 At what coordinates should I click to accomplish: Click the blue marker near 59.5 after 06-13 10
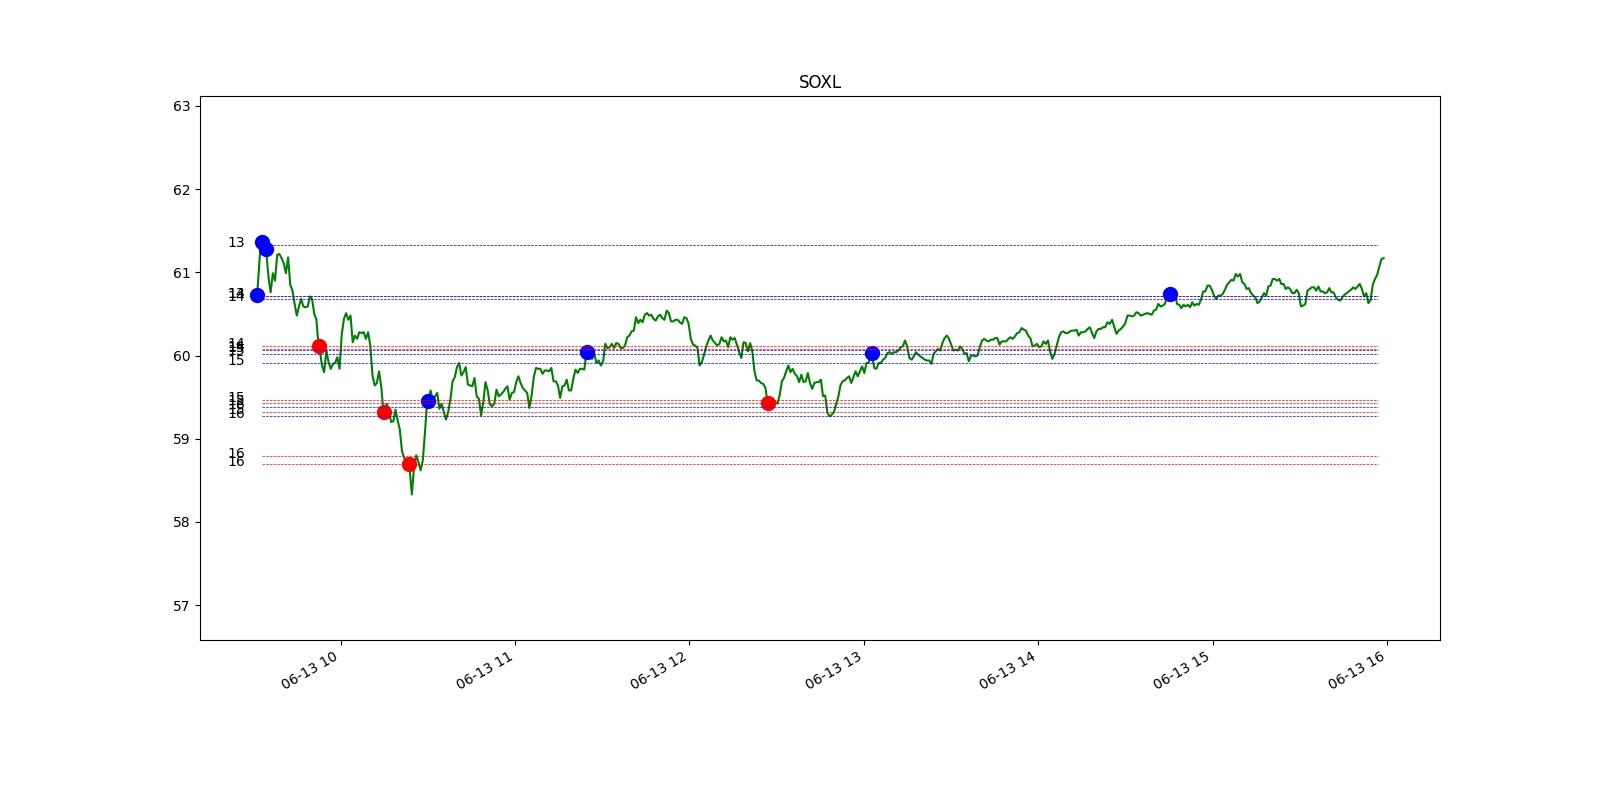coord(428,401)
